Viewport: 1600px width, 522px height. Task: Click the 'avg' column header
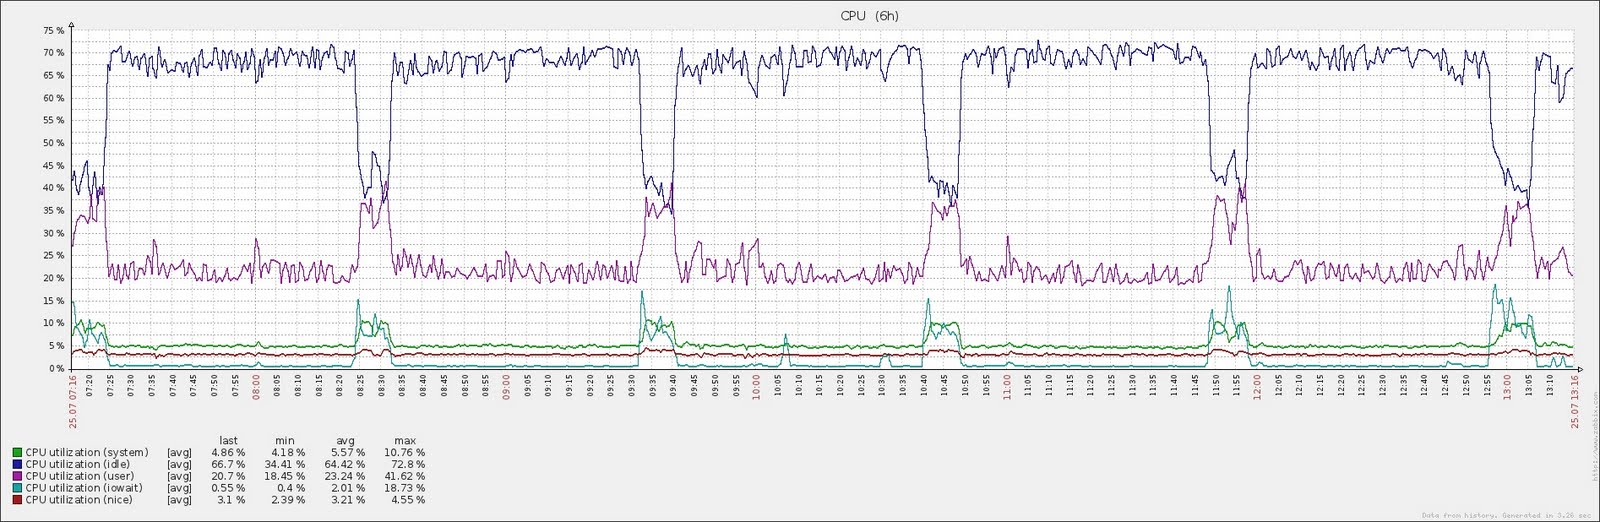click(345, 441)
